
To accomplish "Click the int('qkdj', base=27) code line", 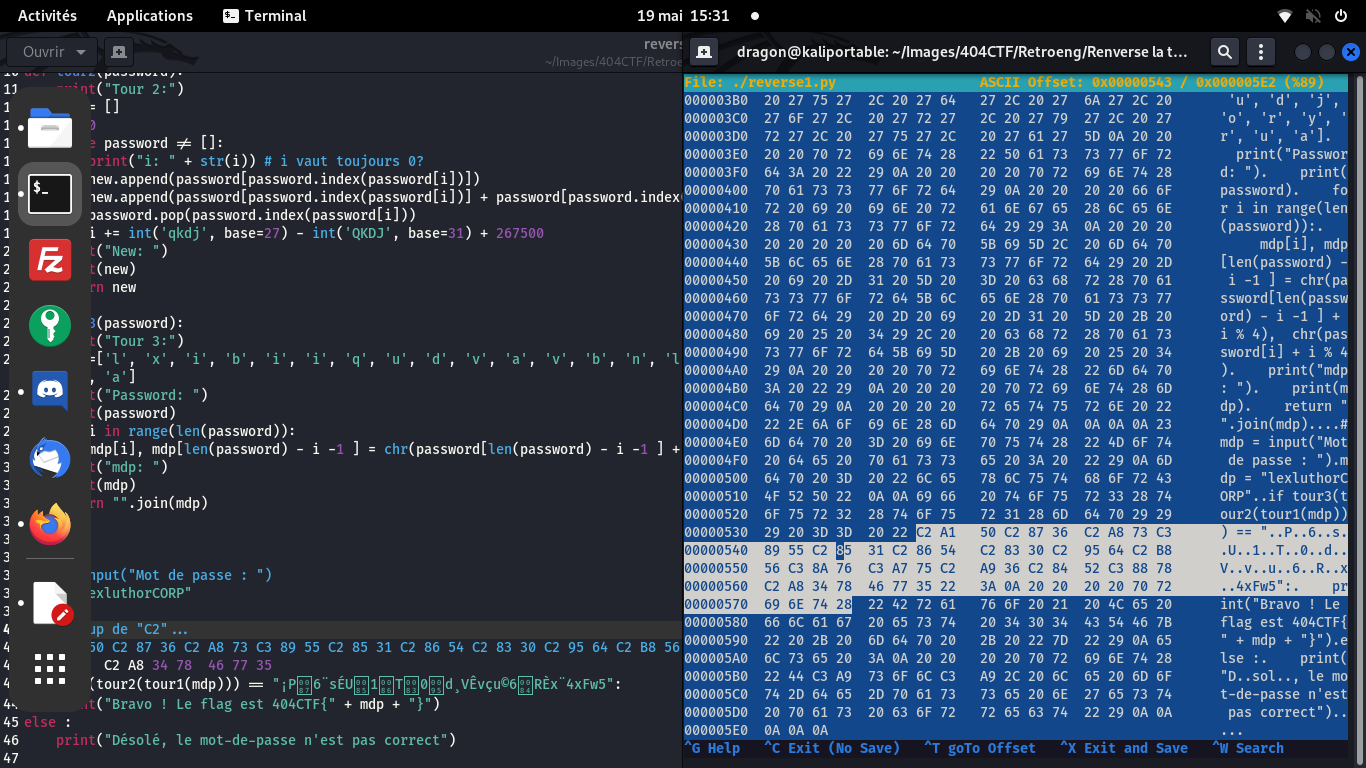I will [317, 233].
